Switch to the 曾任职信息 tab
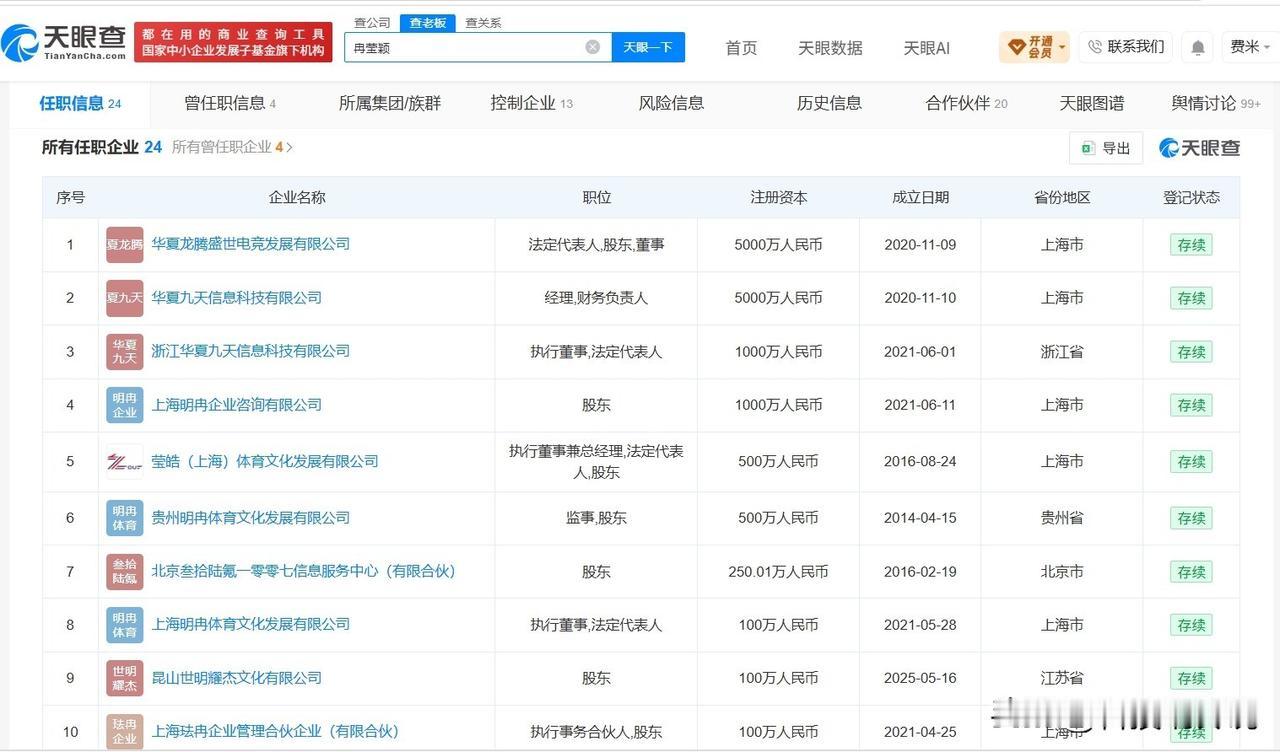1280x752 pixels. pos(230,103)
